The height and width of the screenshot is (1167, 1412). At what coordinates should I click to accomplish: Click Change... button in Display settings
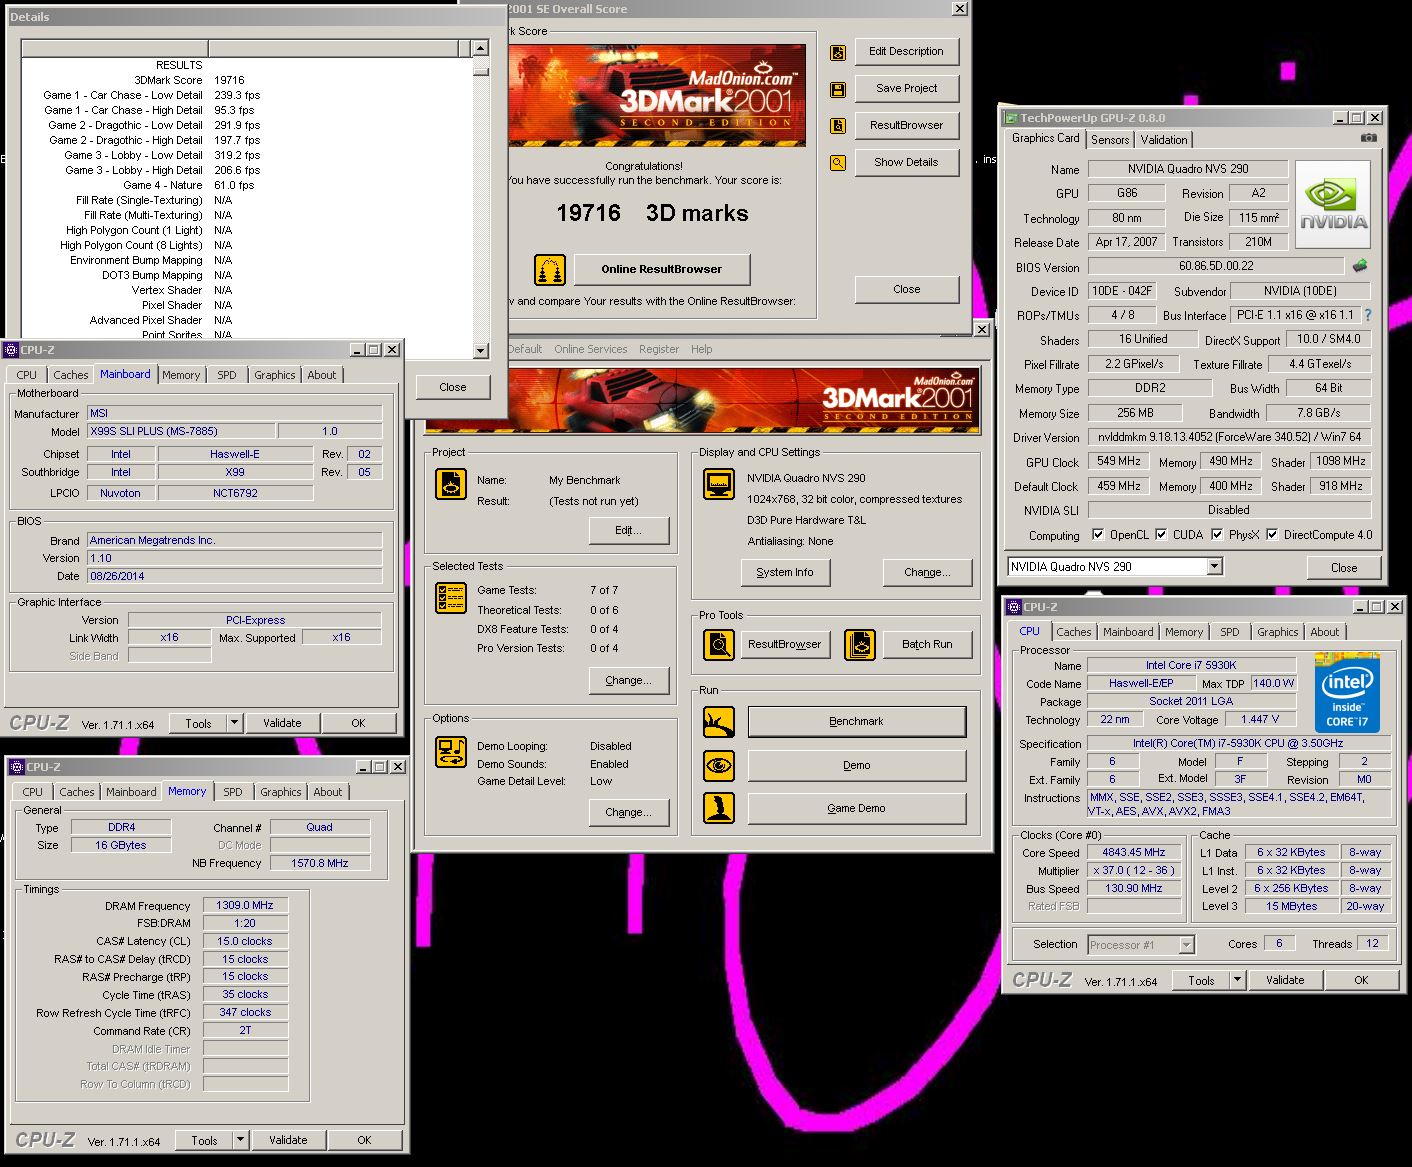[x=927, y=572]
